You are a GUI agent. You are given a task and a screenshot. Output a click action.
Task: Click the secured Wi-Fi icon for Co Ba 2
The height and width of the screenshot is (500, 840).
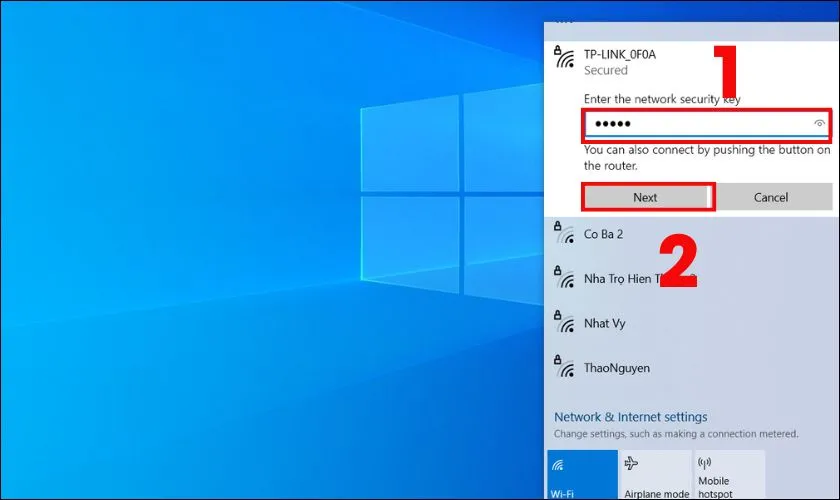564,234
